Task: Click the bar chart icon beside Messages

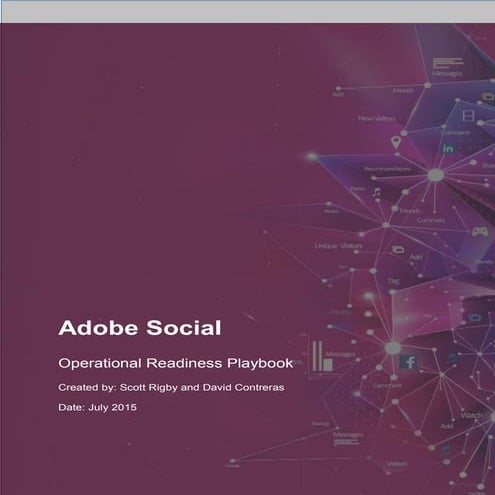Action: 322,356
